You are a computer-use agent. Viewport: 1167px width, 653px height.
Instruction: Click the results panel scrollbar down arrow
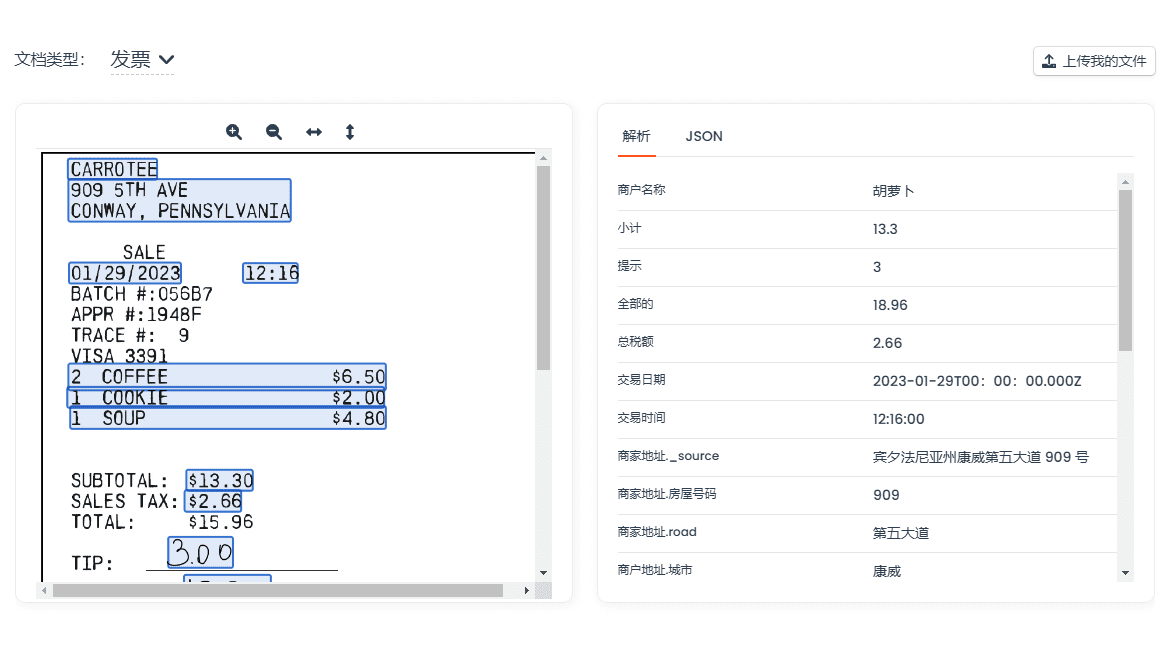(1125, 573)
